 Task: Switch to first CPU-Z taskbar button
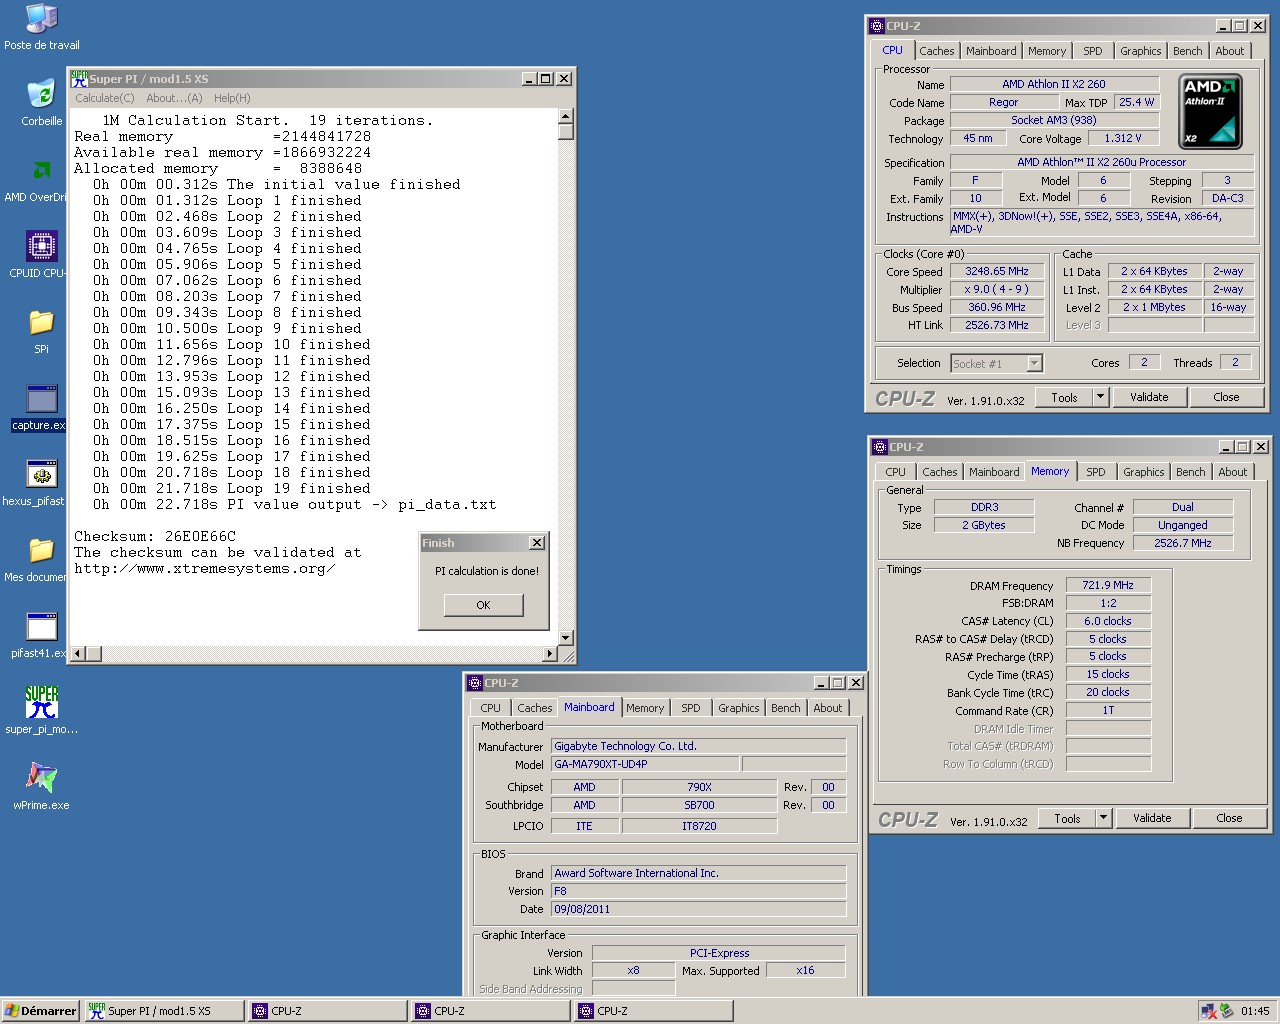[x=328, y=1011]
